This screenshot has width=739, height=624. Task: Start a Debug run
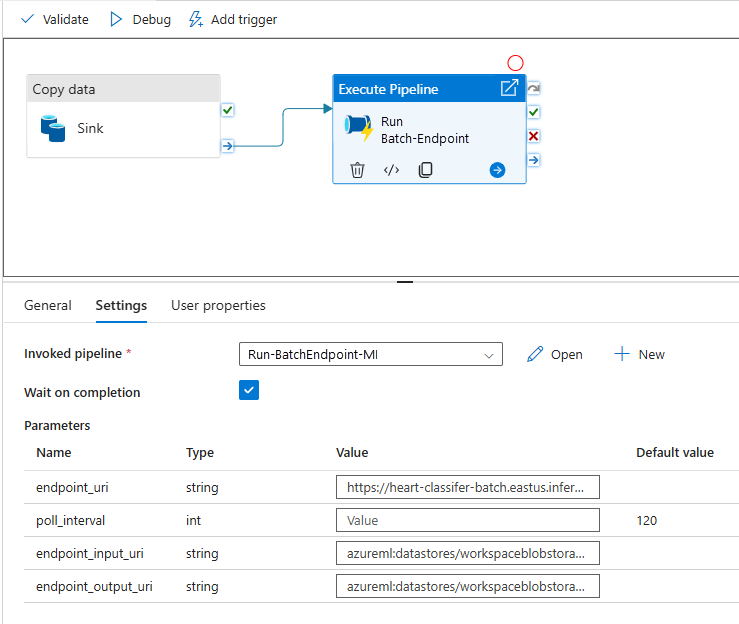[x=140, y=19]
